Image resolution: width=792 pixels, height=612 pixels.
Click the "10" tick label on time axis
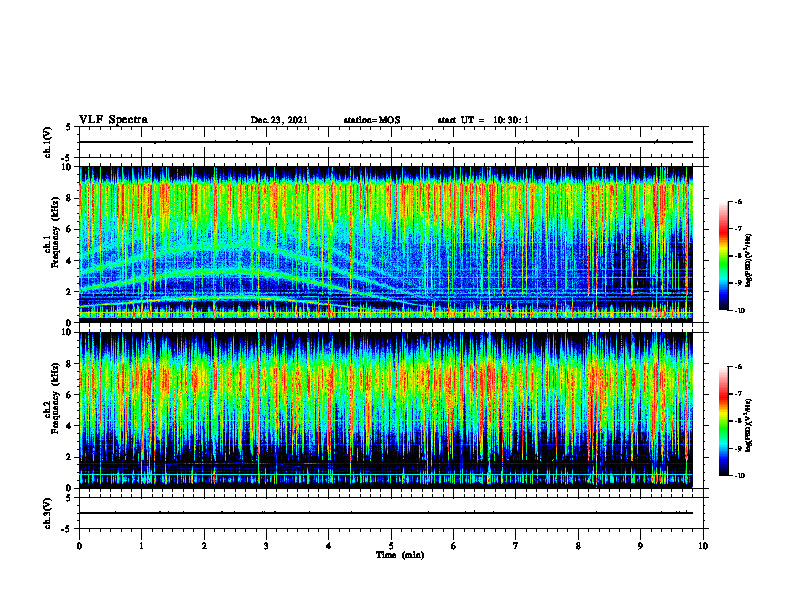tap(703, 546)
